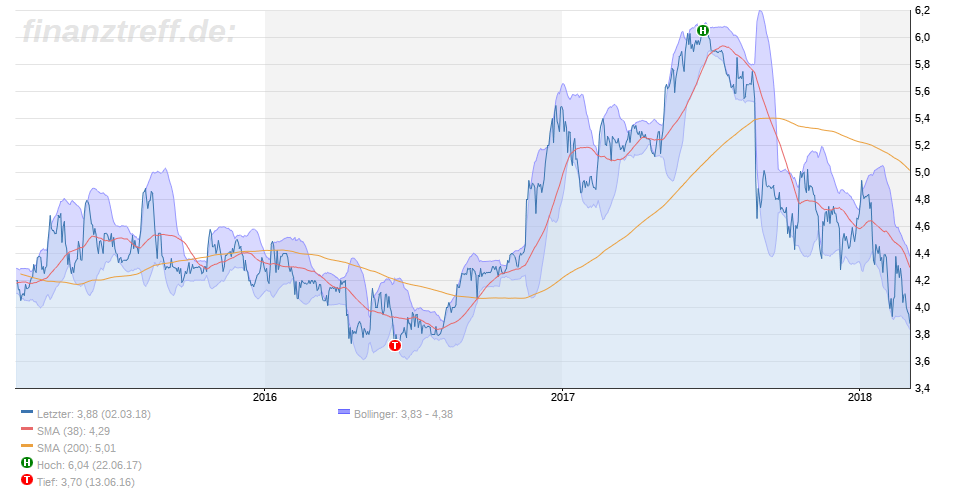The image size is (970, 500).
Task: Click the Tief: 3,70 (13.06.16) label
Action: click(84, 481)
